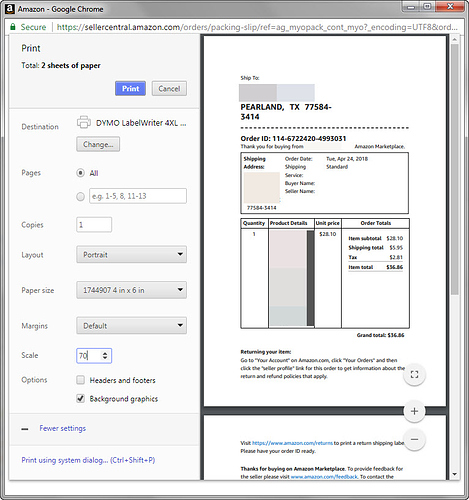Click the Scale stepper arrows

105,356
